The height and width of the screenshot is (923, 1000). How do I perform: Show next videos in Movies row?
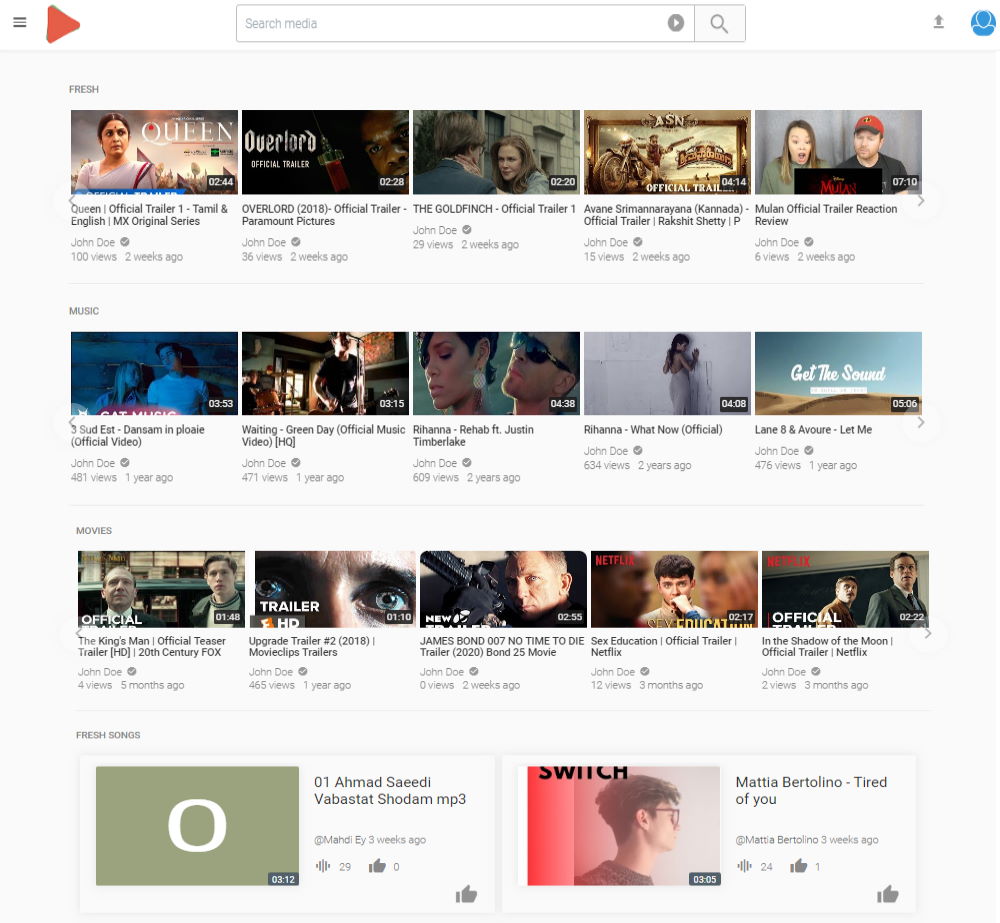(x=927, y=633)
